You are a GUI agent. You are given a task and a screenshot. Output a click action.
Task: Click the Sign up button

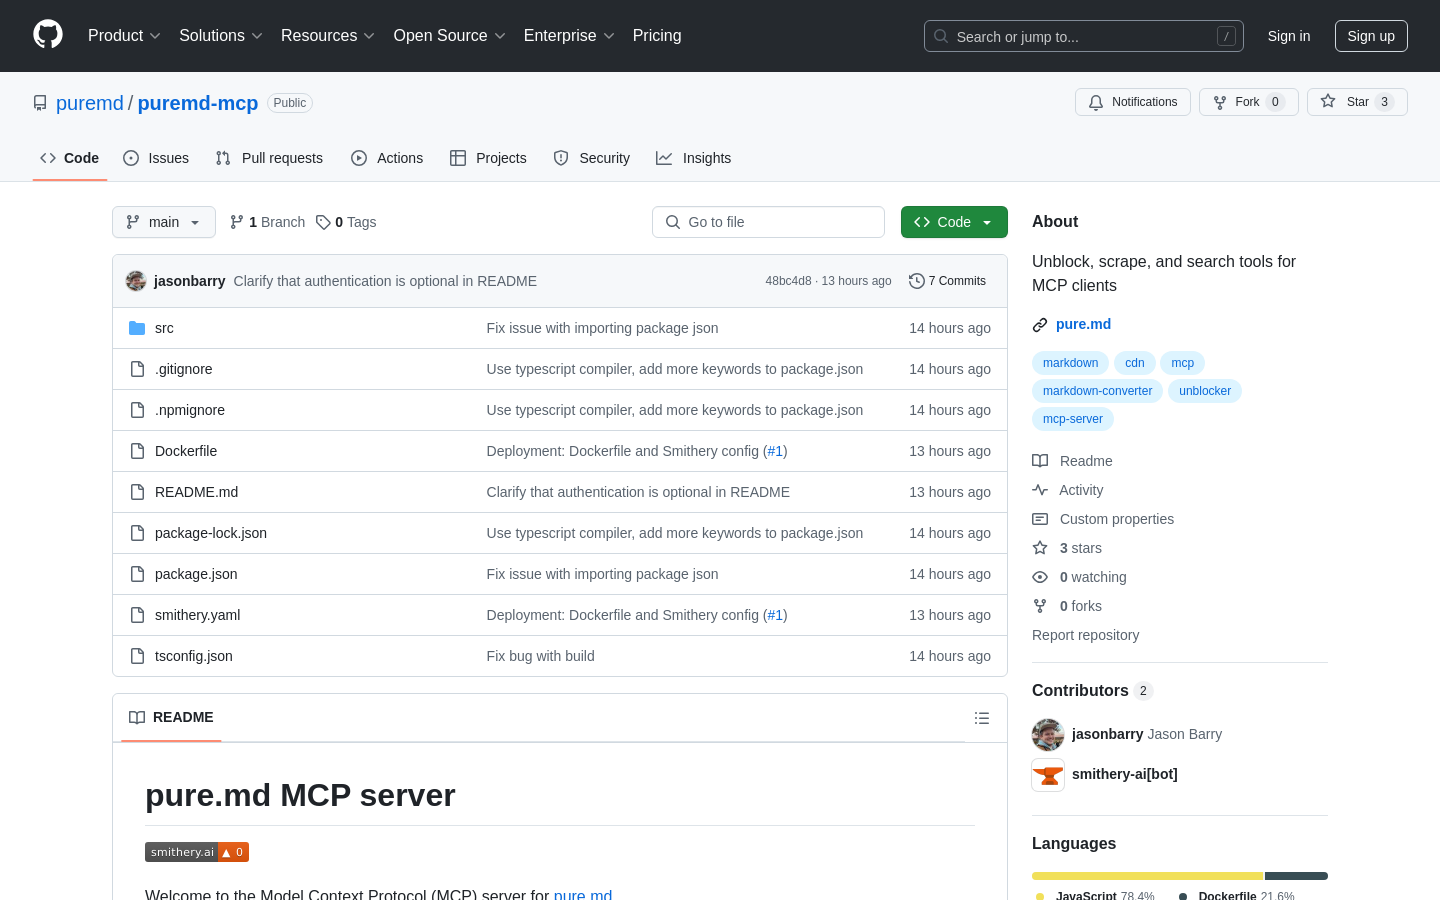tap(1371, 36)
